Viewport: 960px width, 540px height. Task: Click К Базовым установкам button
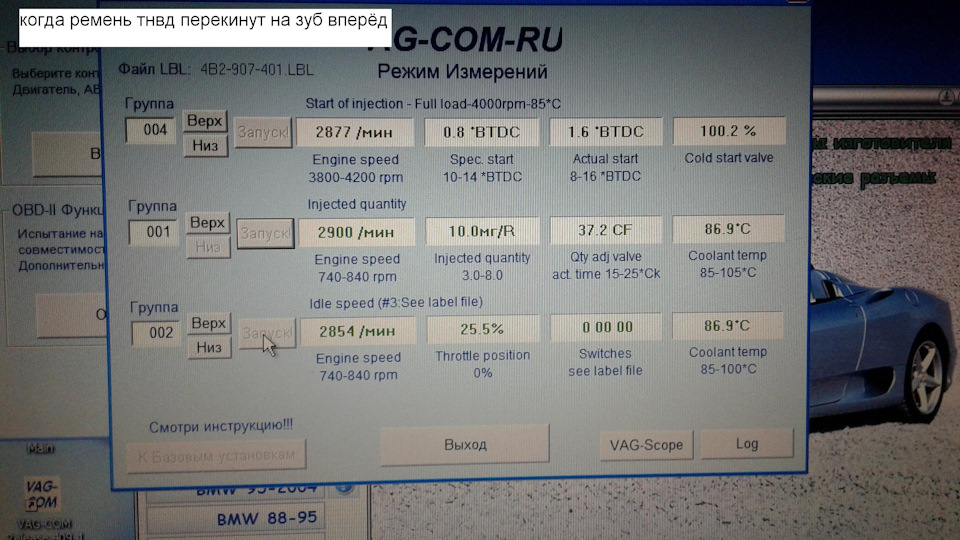coord(216,455)
